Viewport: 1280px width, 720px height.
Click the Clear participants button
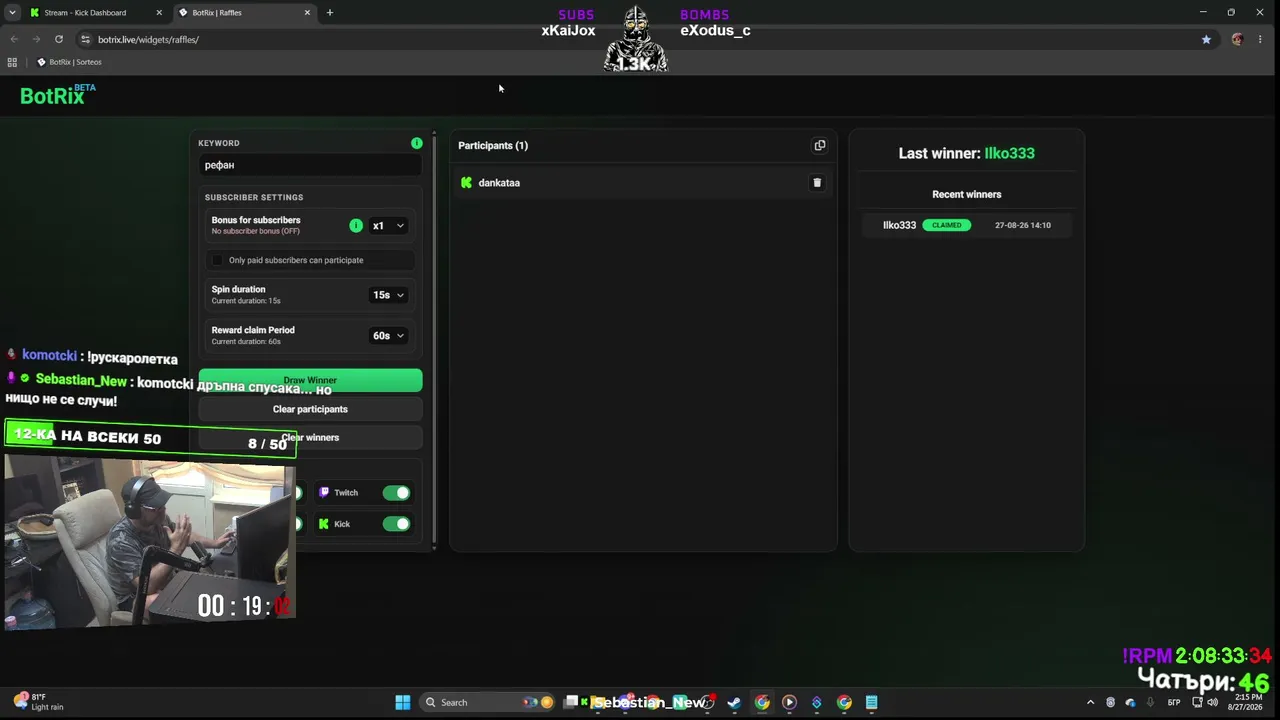tap(310, 409)
